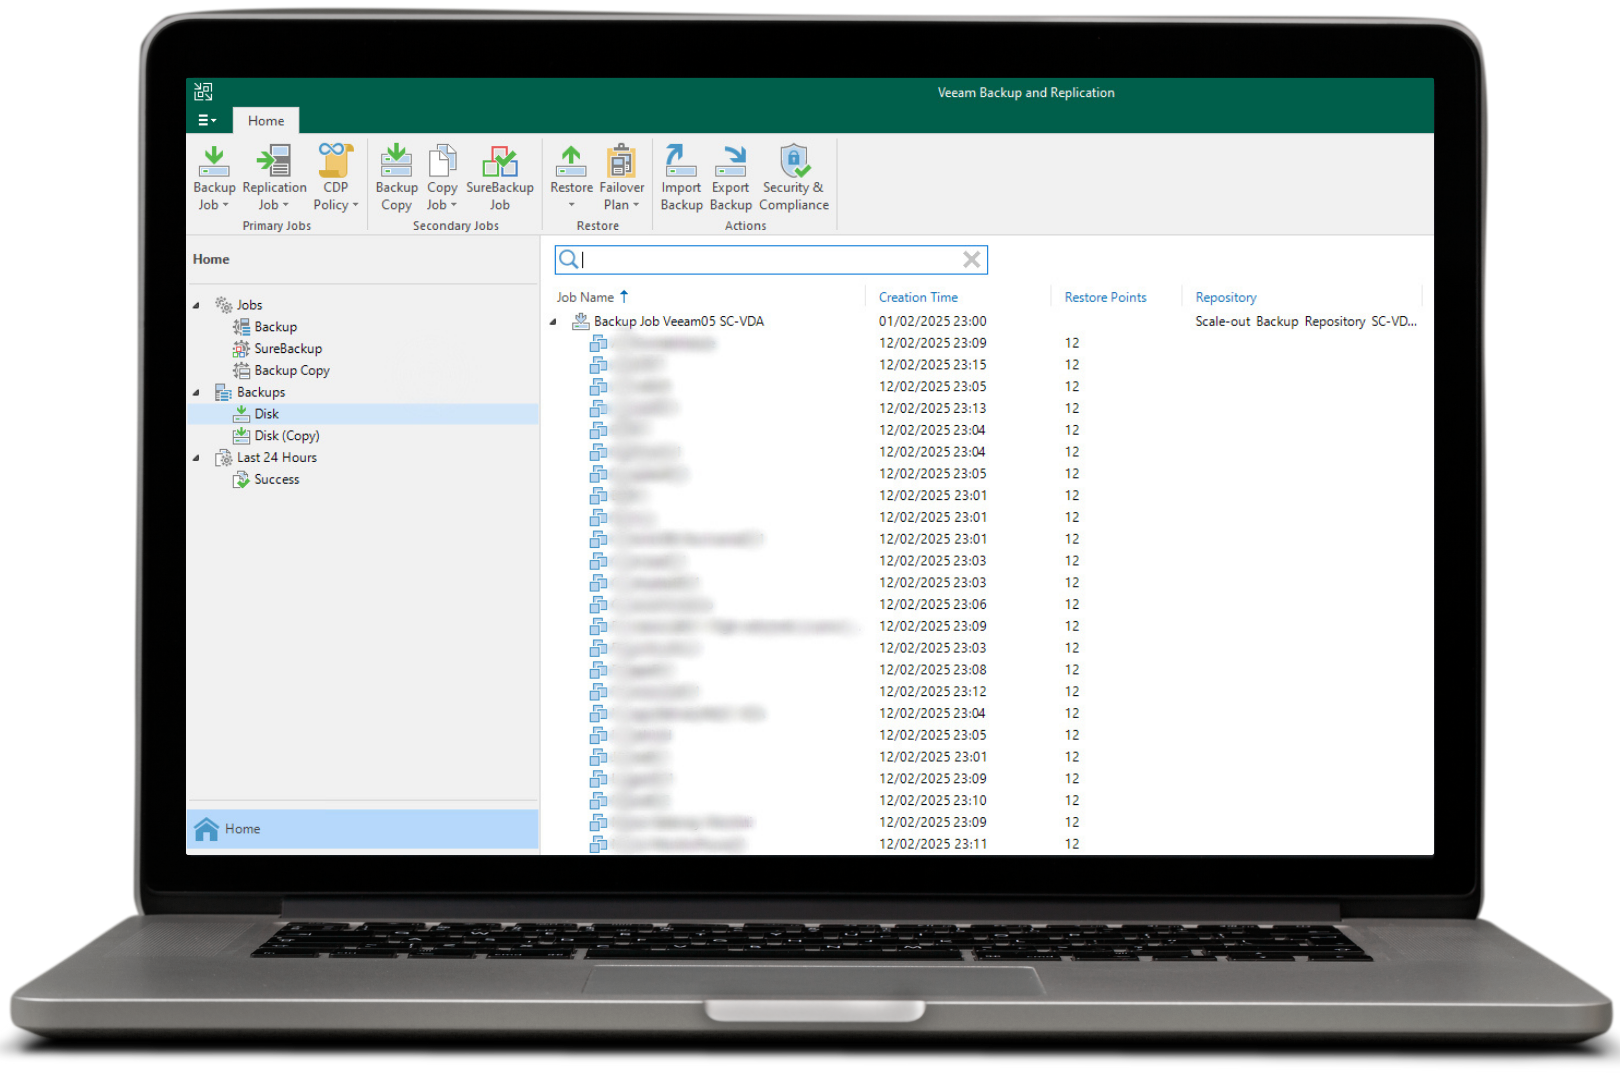Click creation time 12/02/2025 23:13
The width and height of the screenshot is (1620, 1080).
(x=932, y=409)
